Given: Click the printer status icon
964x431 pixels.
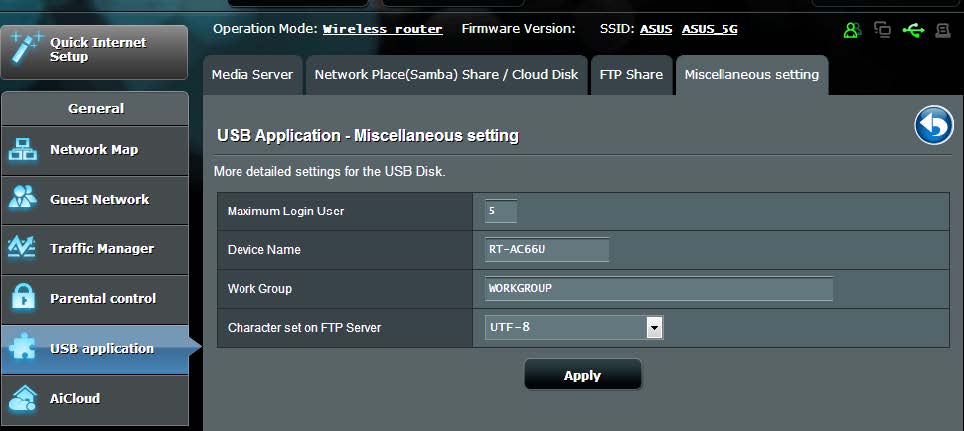Looking at the screenshot, I should (943, 30).
